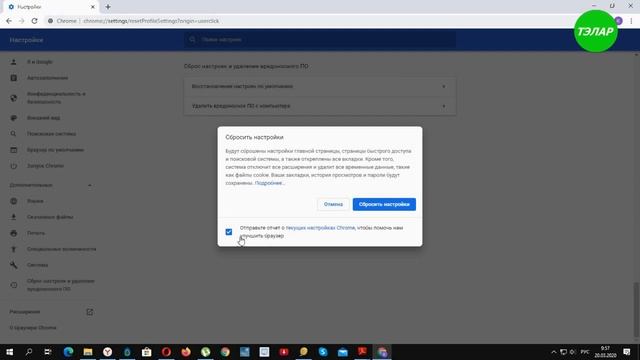Open Расширения external link icon
The width and height of the screenshot is (640, 360).
(89, 312)
